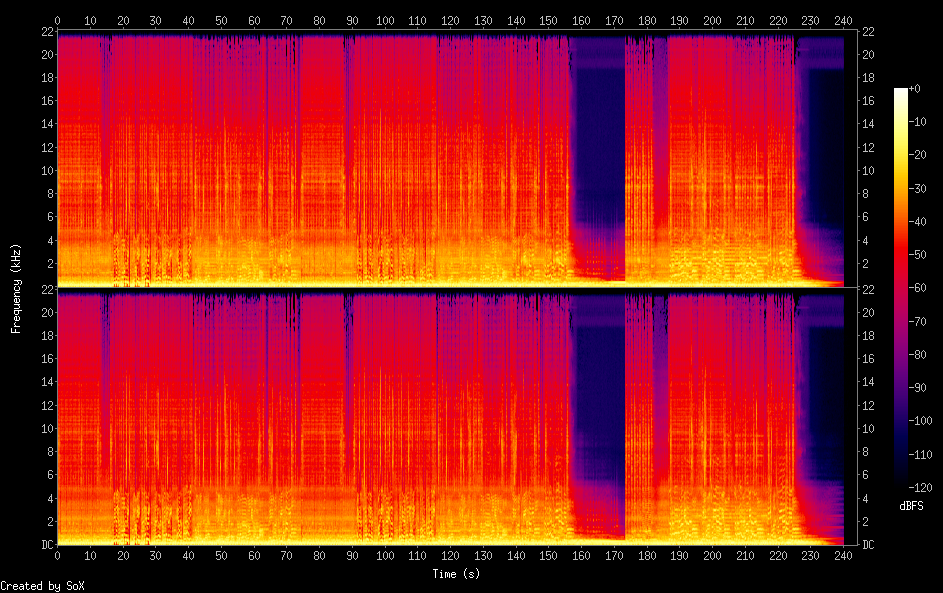Select the 240 tick on the top time axis
Viewport: 943px width, 593px height.
pyautogui.click(x=843, y=20)
